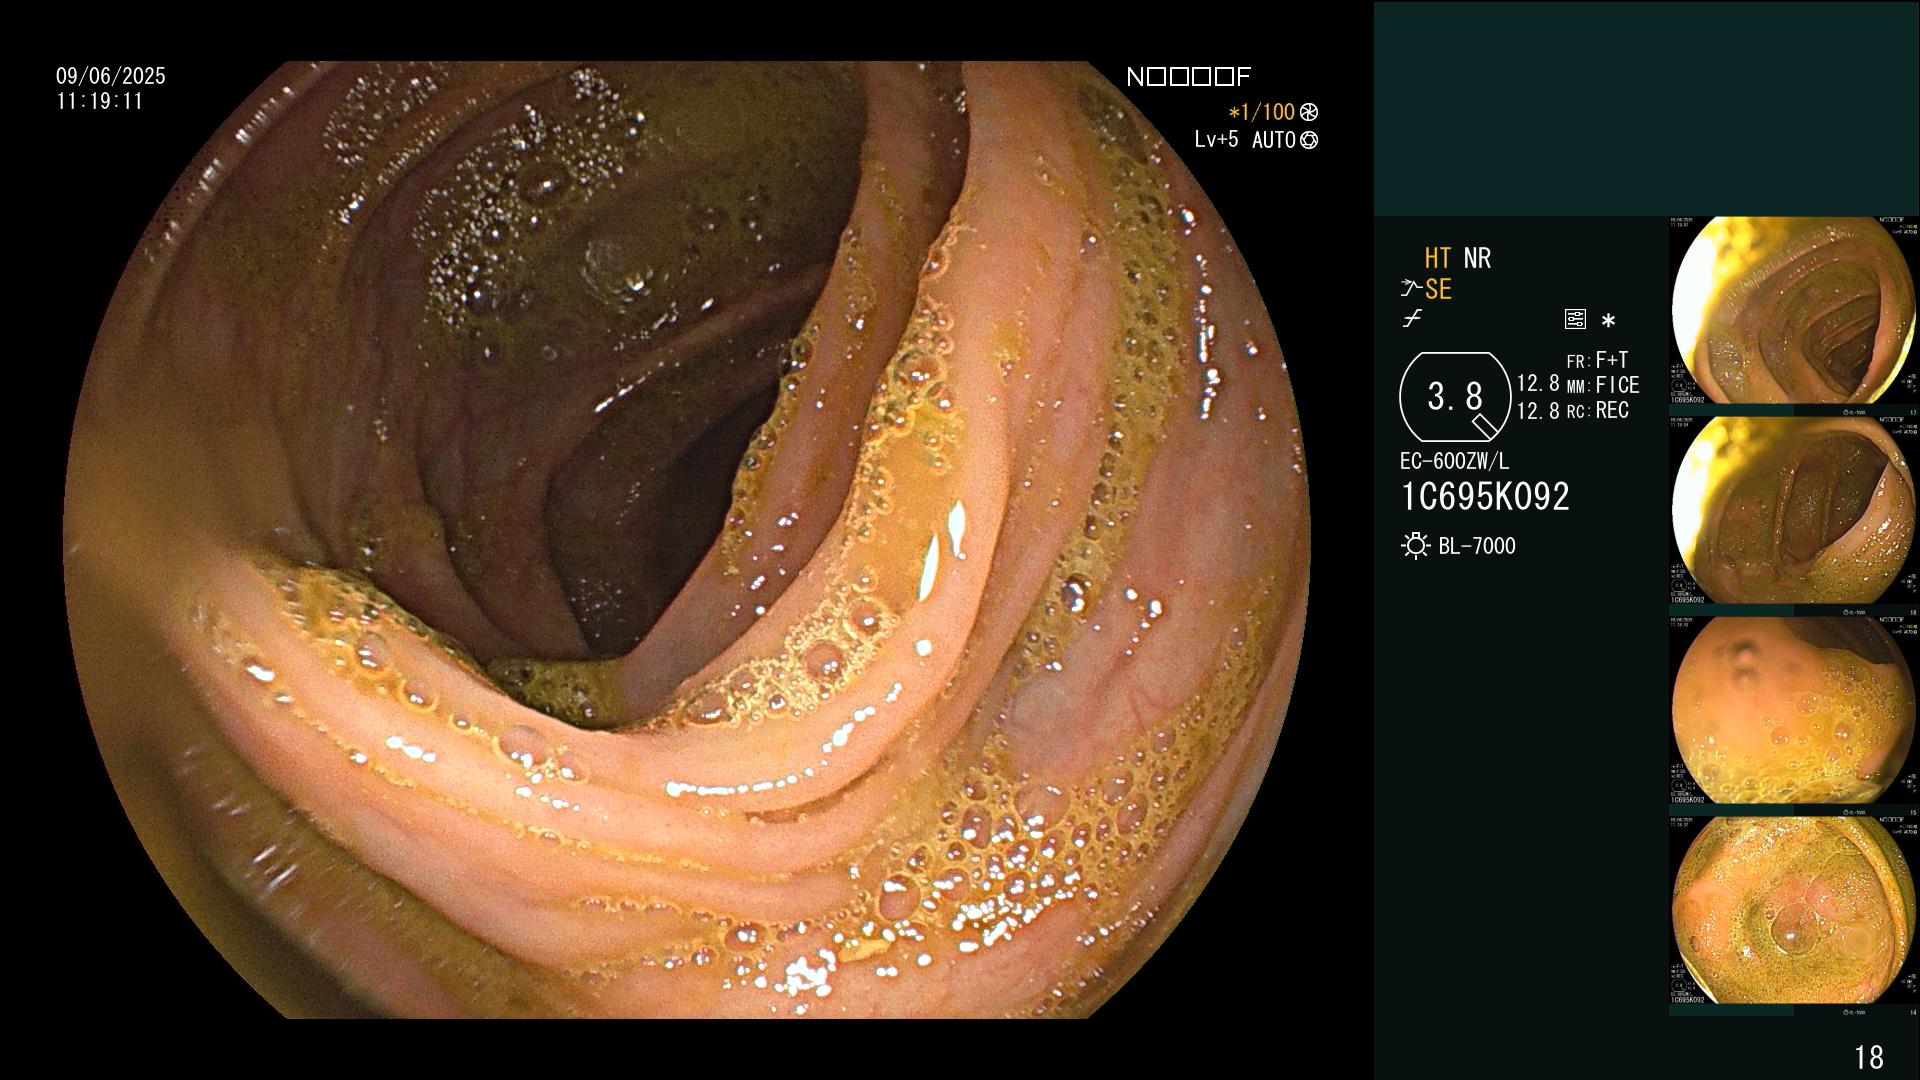
Task: Click the scope model EC-600ZW/L
Action: [1454, 462]
